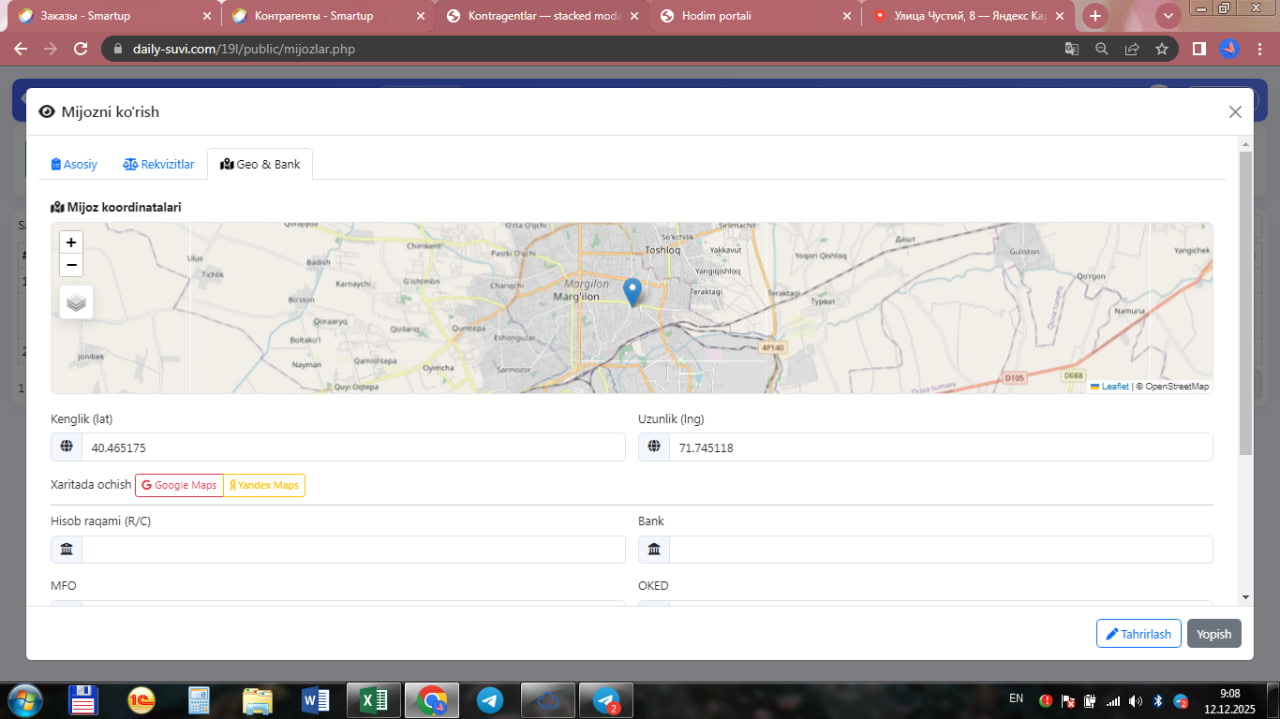The width and height of the screenshot is (1280, 719).
Task: Bookmark this page with the star icon
Action: tap(1162, 49)
